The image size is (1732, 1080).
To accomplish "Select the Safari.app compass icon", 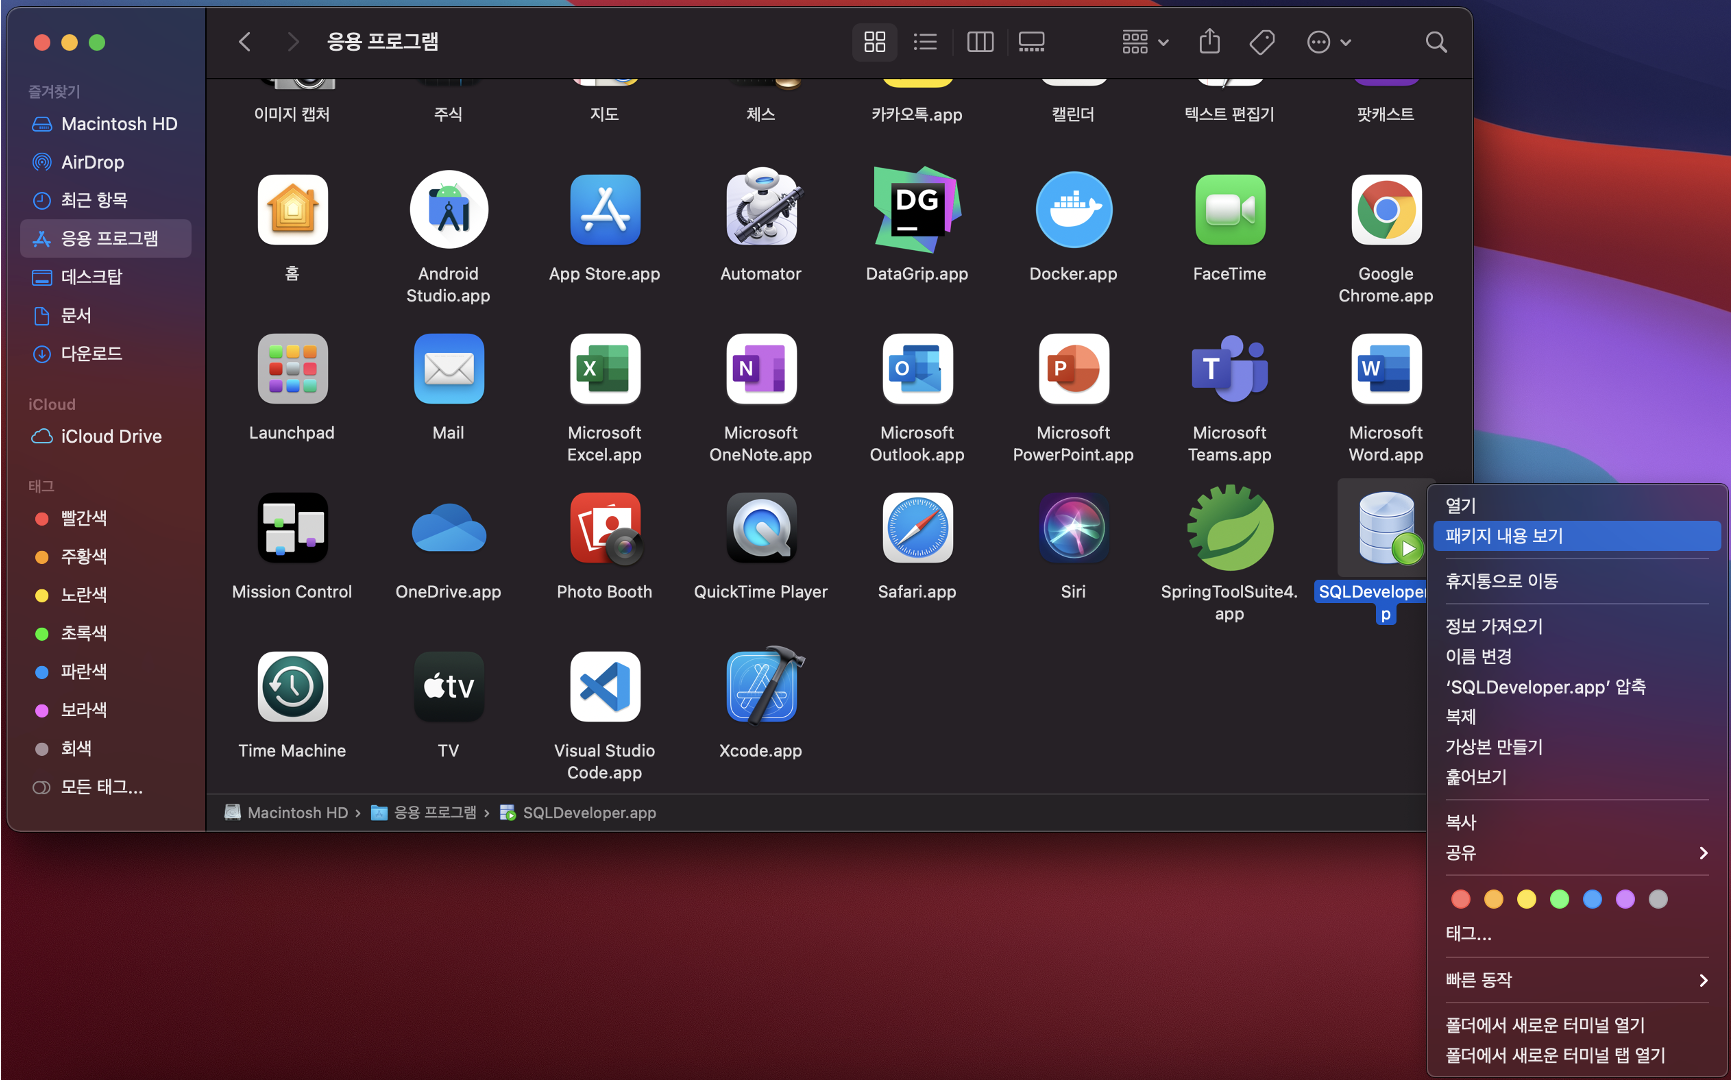I will [x=917, y=528].
